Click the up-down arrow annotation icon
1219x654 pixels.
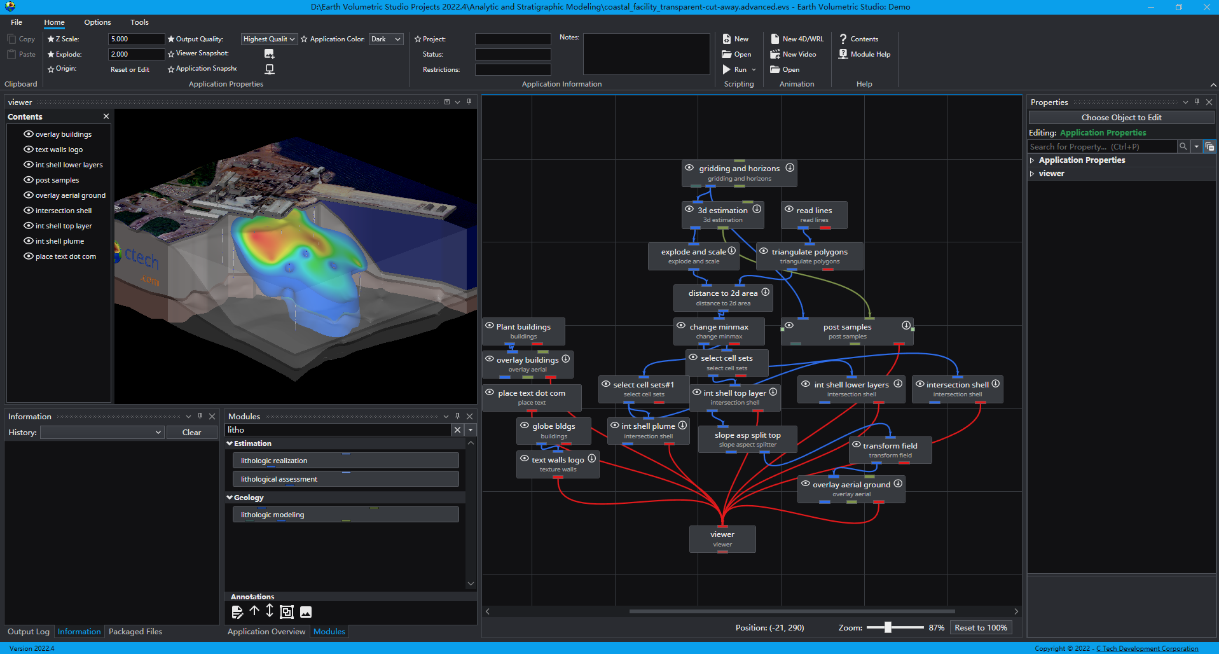coord(269,611)
